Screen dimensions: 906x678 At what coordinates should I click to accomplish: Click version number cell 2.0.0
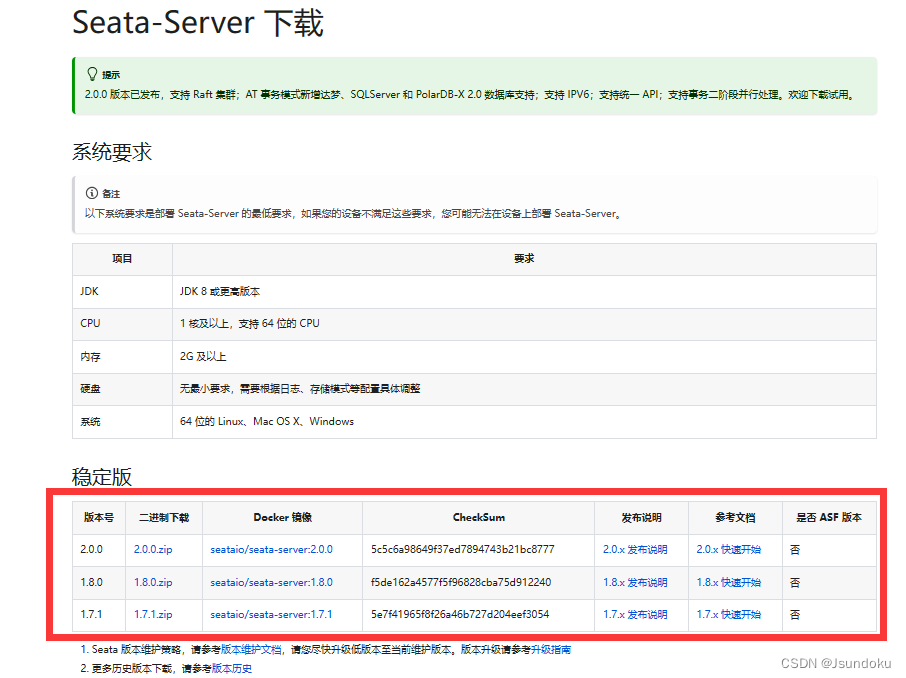tap(99, 550)
